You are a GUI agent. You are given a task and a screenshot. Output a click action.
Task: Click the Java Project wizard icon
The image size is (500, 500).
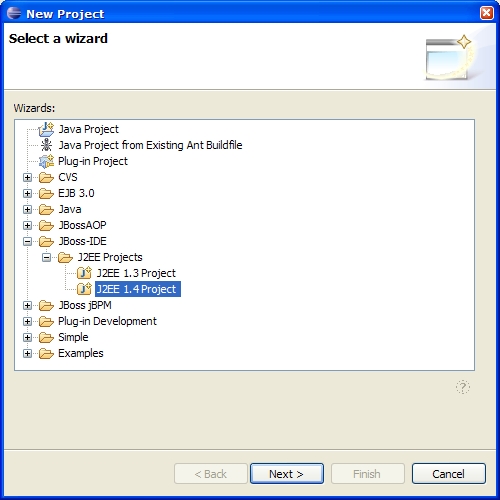[x=46, y=129]
